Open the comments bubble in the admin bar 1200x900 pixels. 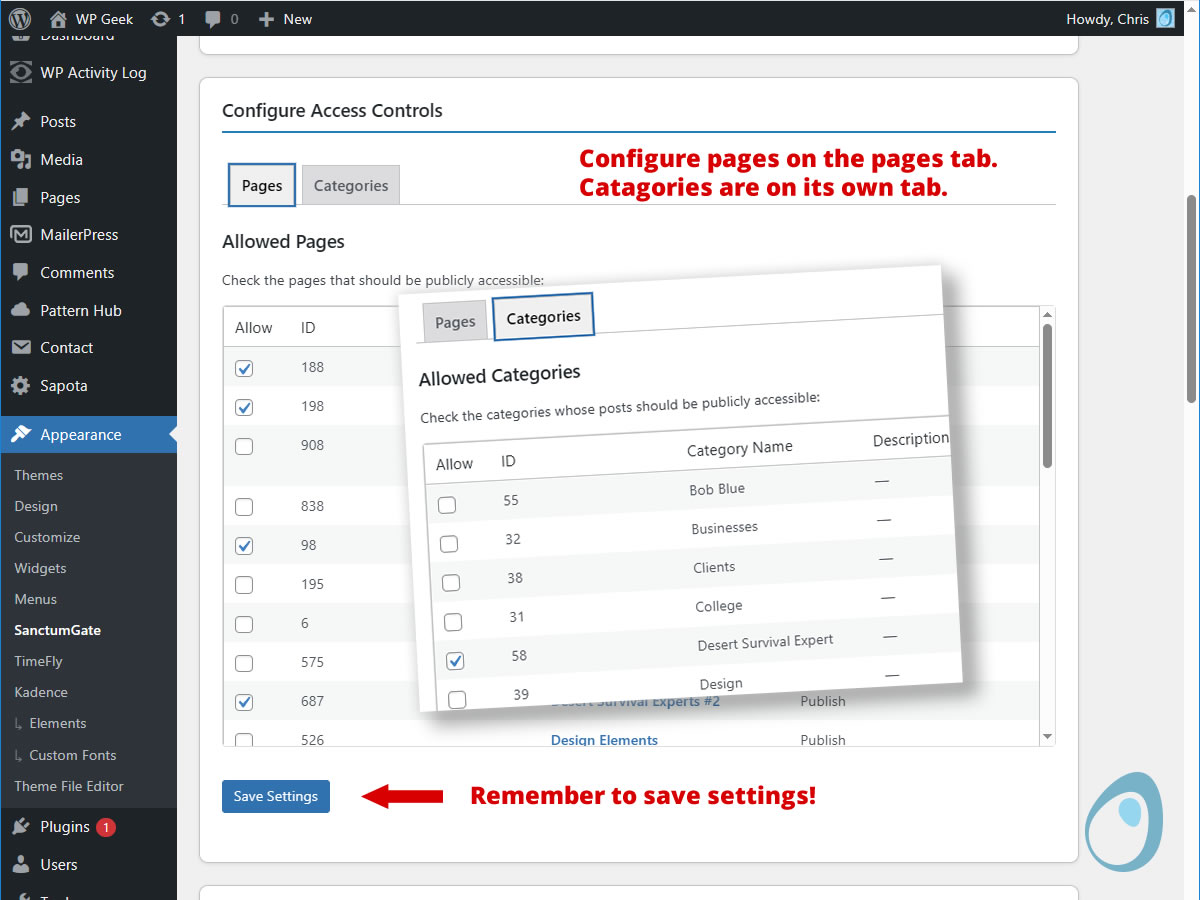click(x=212, y=18)
